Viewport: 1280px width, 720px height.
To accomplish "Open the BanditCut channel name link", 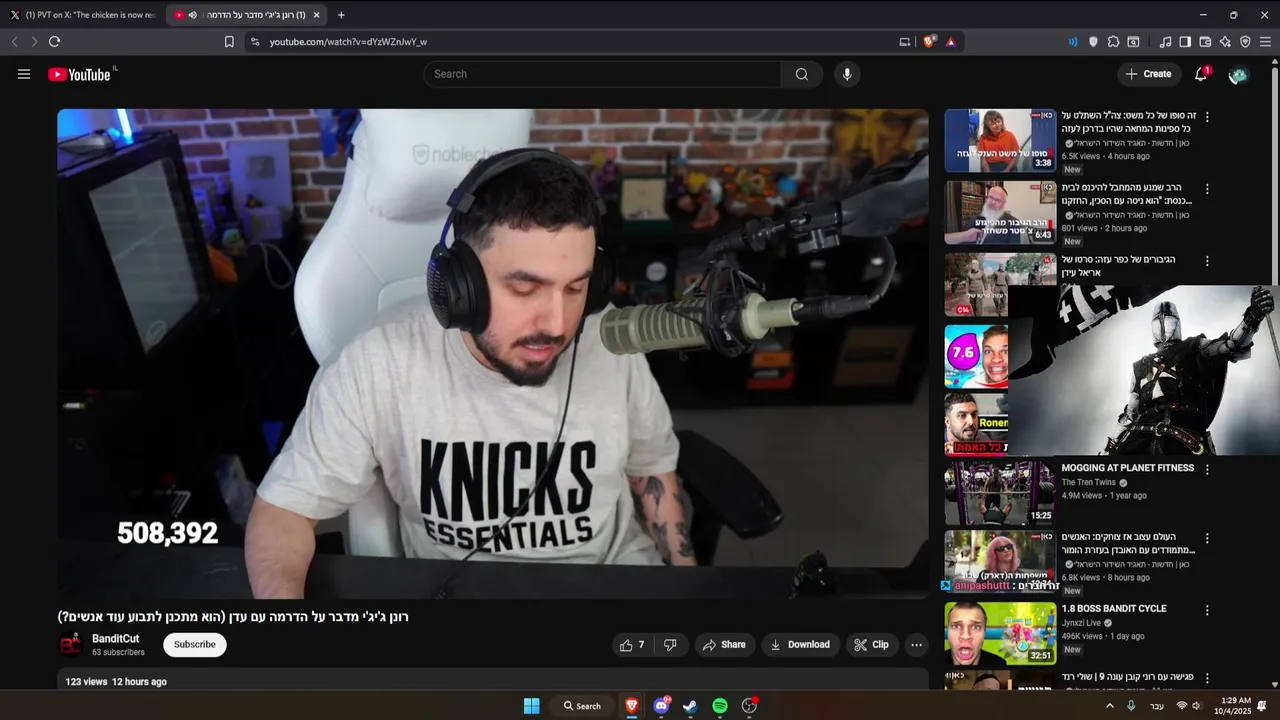I will point(116,639).
